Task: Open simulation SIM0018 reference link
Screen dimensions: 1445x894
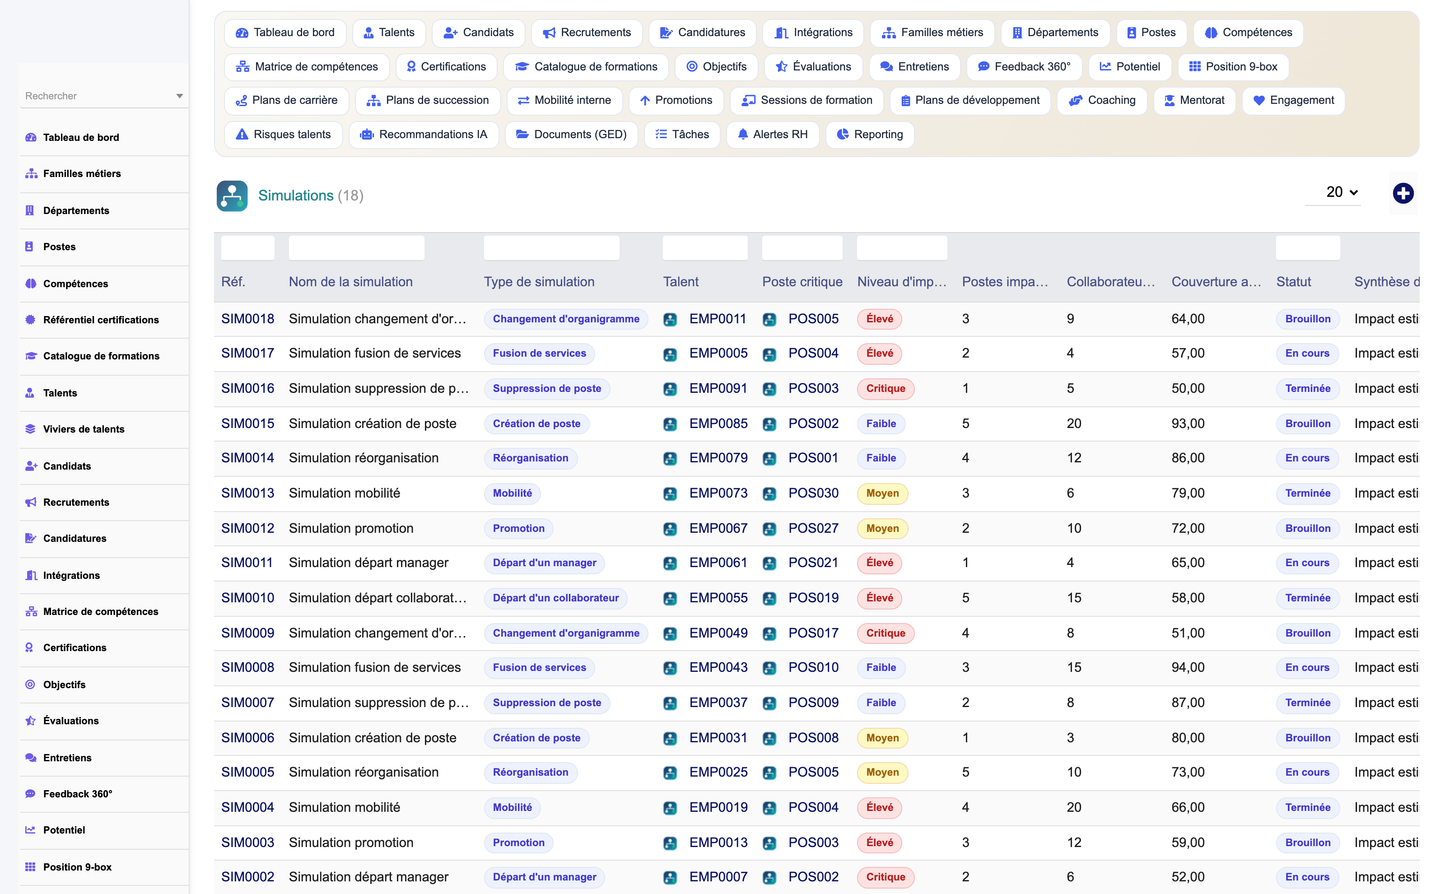Action: pos(248,319)
